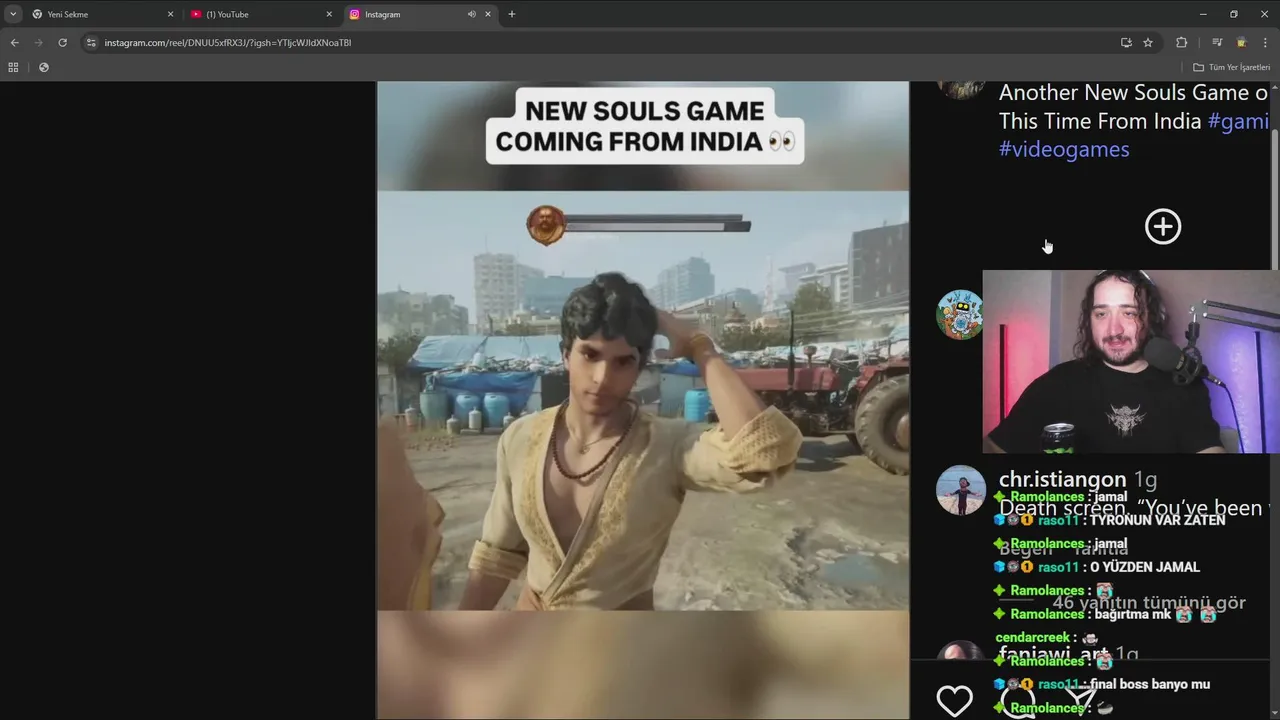Expand the tab search dropdown

pyautogui.click(x=13, y=14)
